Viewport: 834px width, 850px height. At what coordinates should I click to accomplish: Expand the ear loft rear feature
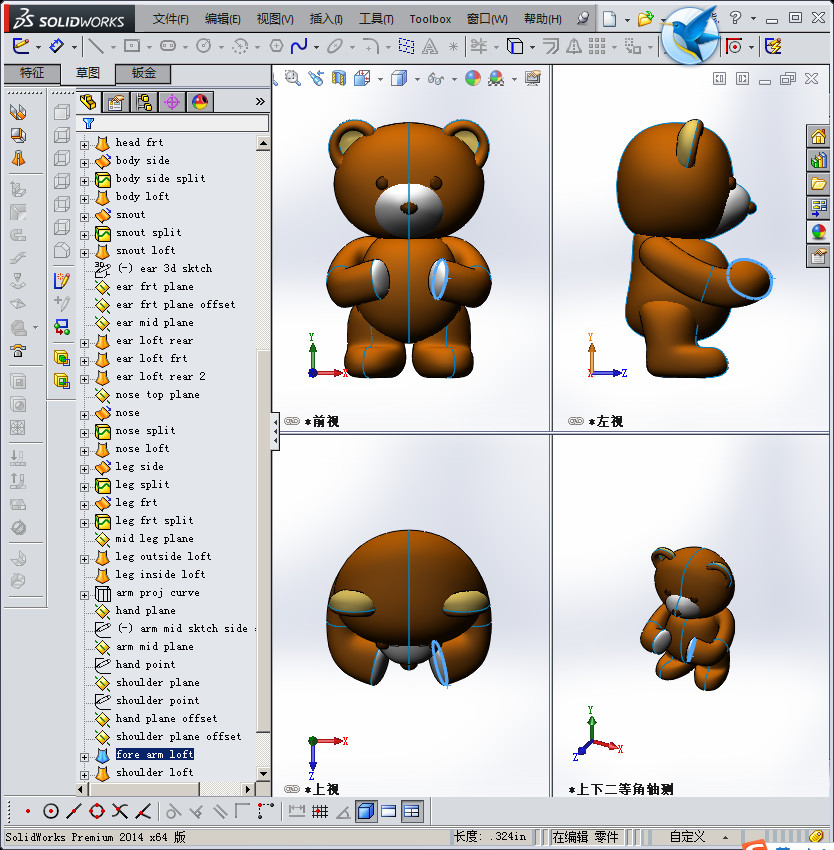tap(85, 343)
